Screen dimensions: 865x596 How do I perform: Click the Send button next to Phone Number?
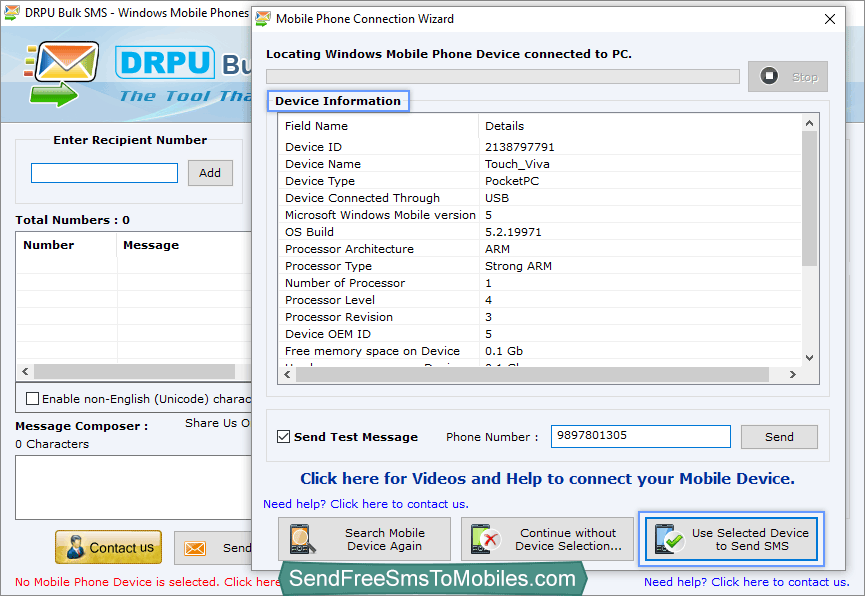[x=779, y=437]
